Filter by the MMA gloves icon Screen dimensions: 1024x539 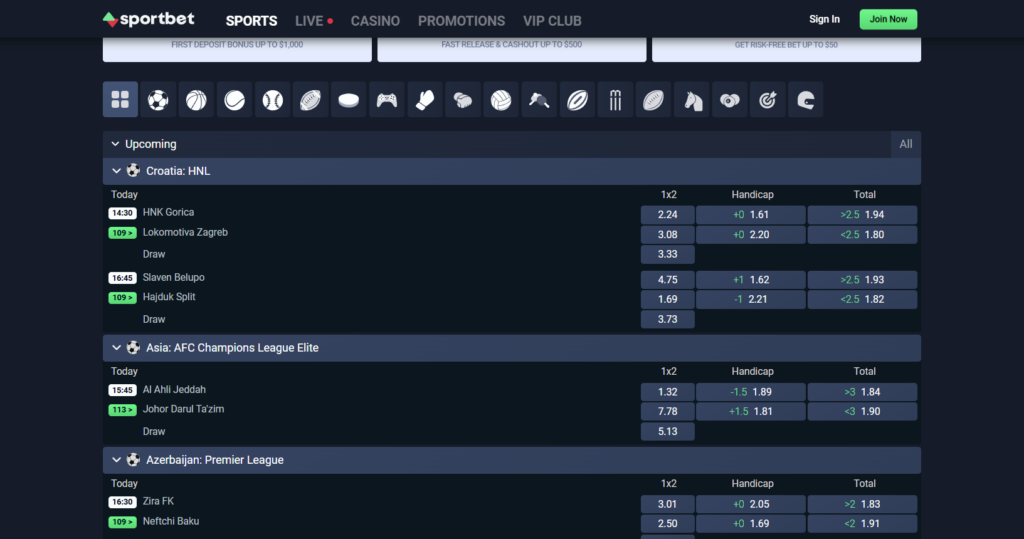[x=463, y=99]
